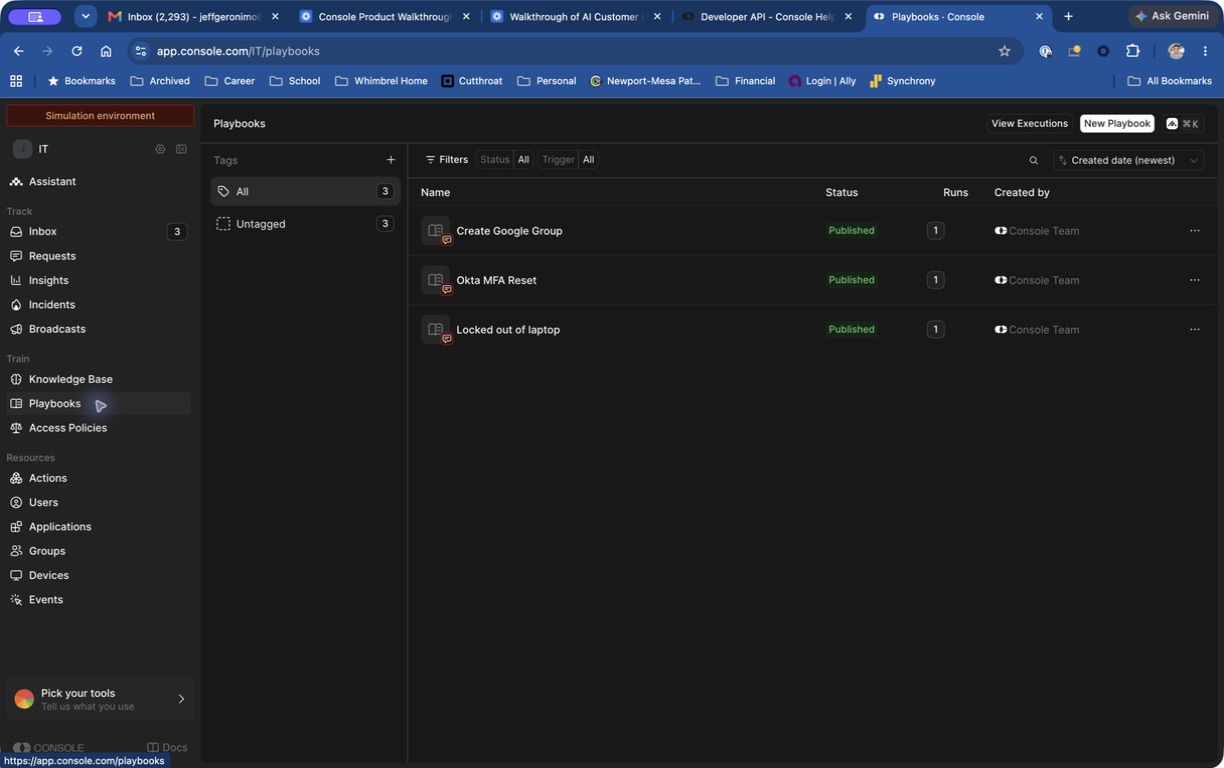Open Access Policies in the sidebar
The height and width of the screenshot is (768, 1224).
[x=98, y=428]
